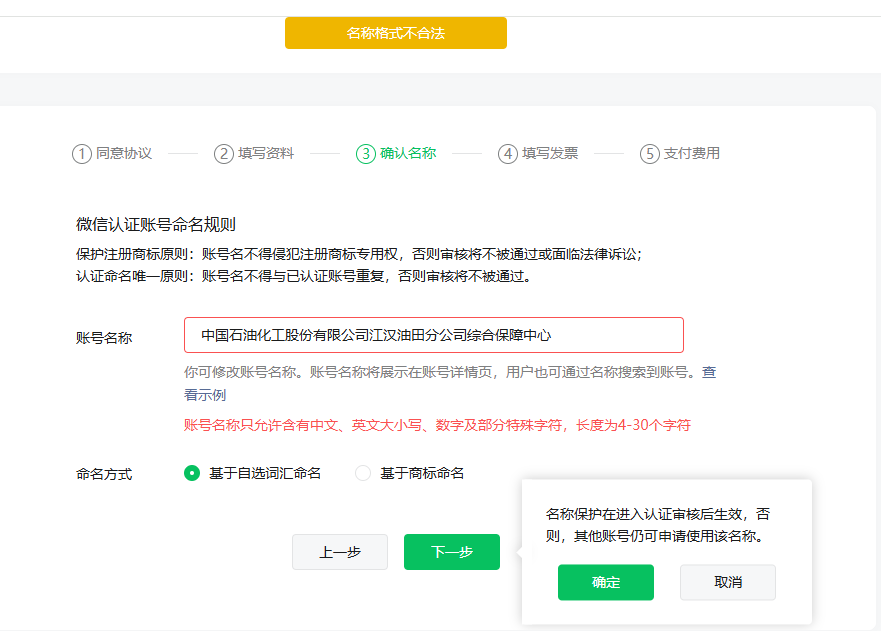Screen dimensions: 881x631
Task: Select the 基于商标命名 radio button
Action: (363, 473)
